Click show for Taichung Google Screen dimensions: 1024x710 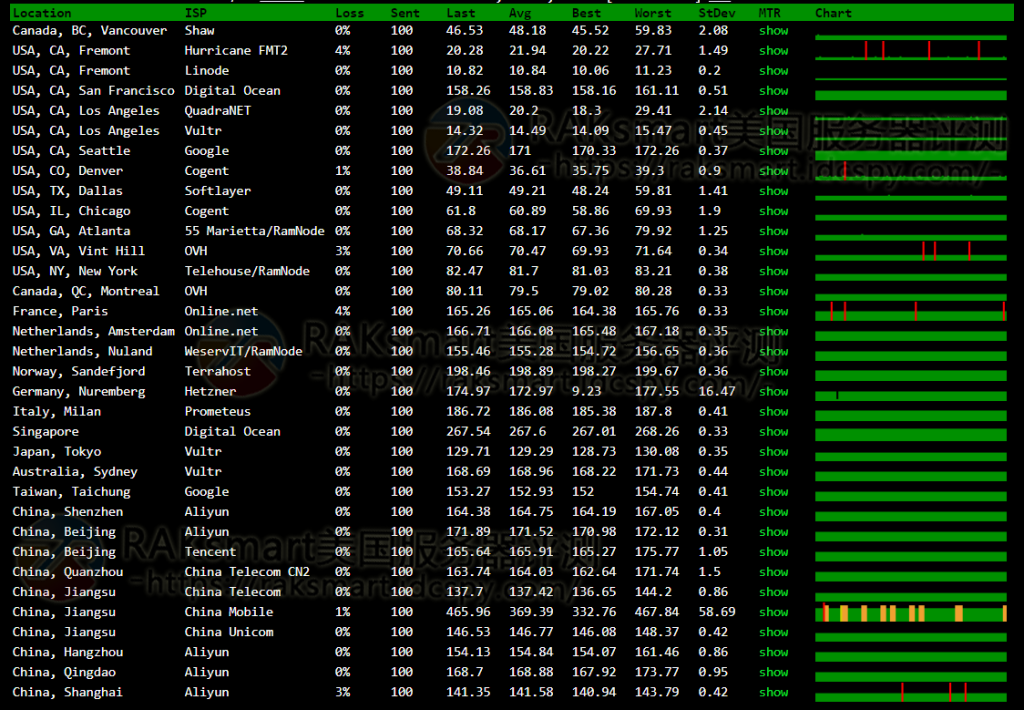[x=773, y=491]
